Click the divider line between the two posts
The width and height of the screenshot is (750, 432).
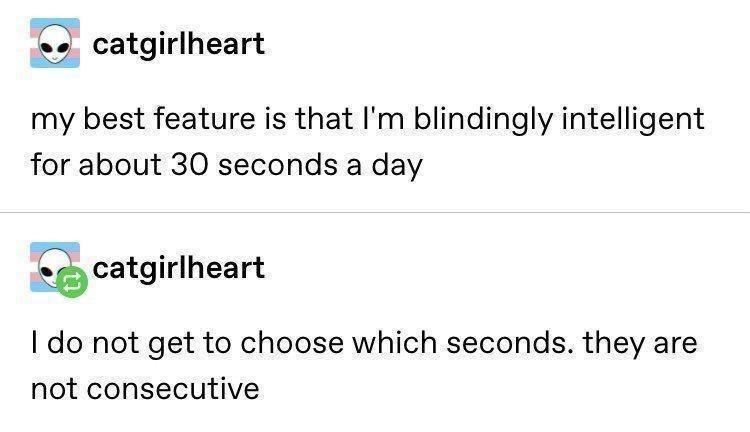[x=375, y=212]
